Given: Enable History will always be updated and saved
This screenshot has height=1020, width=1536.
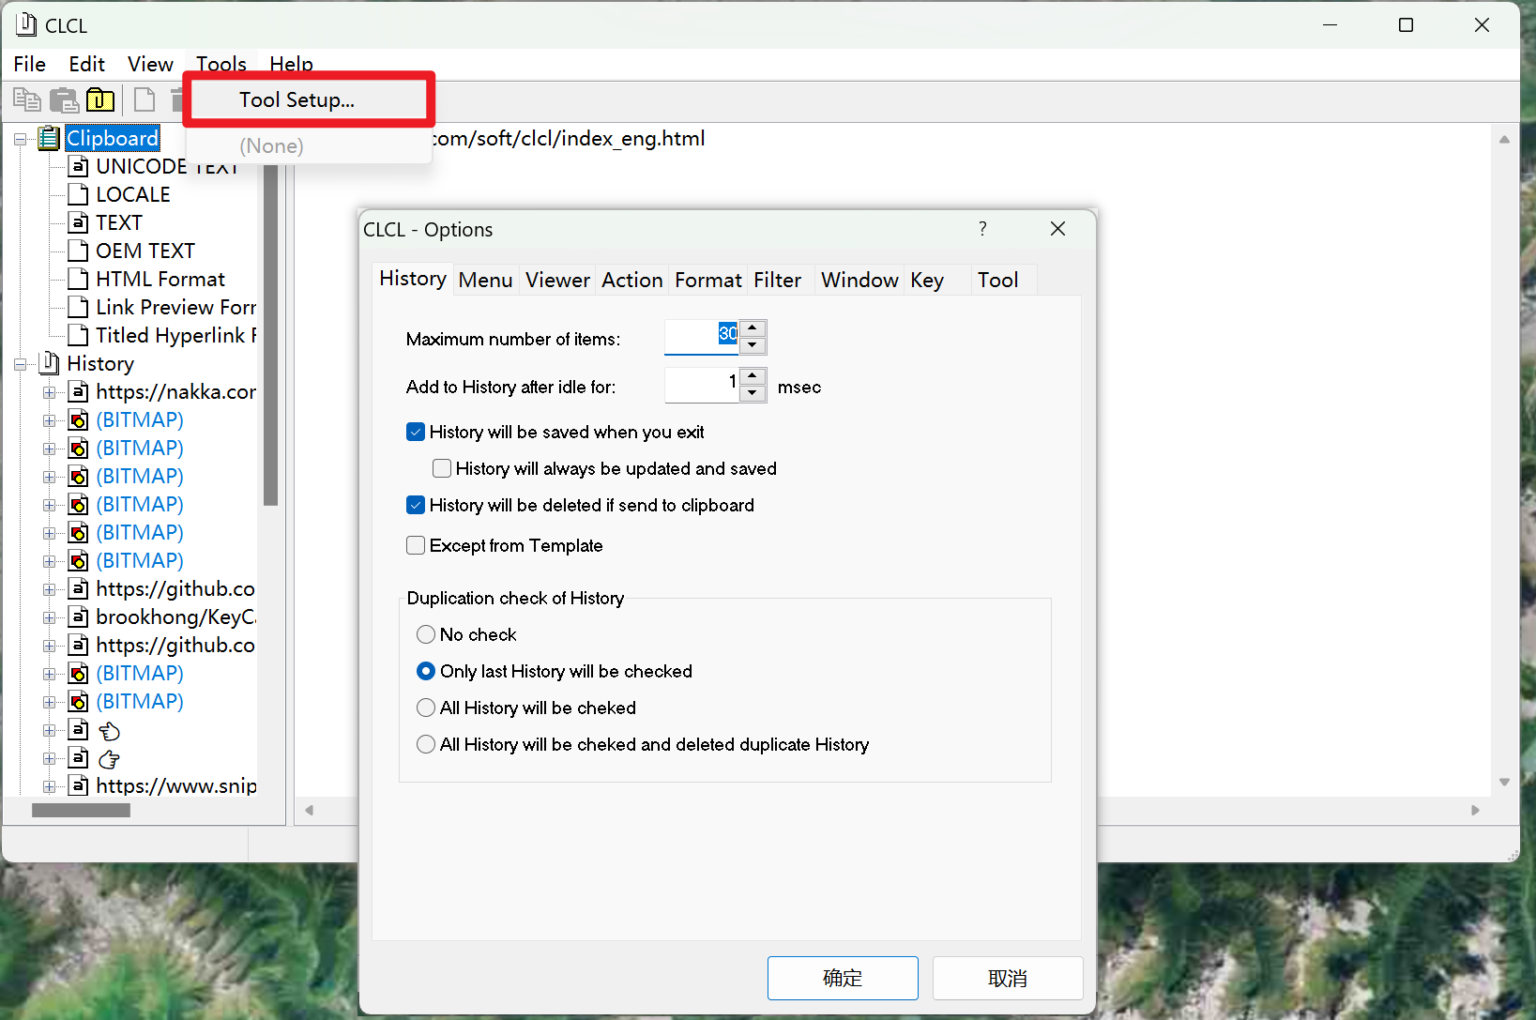Looking at the screenshot, I should pyautogui.click(x=442, y=469).
